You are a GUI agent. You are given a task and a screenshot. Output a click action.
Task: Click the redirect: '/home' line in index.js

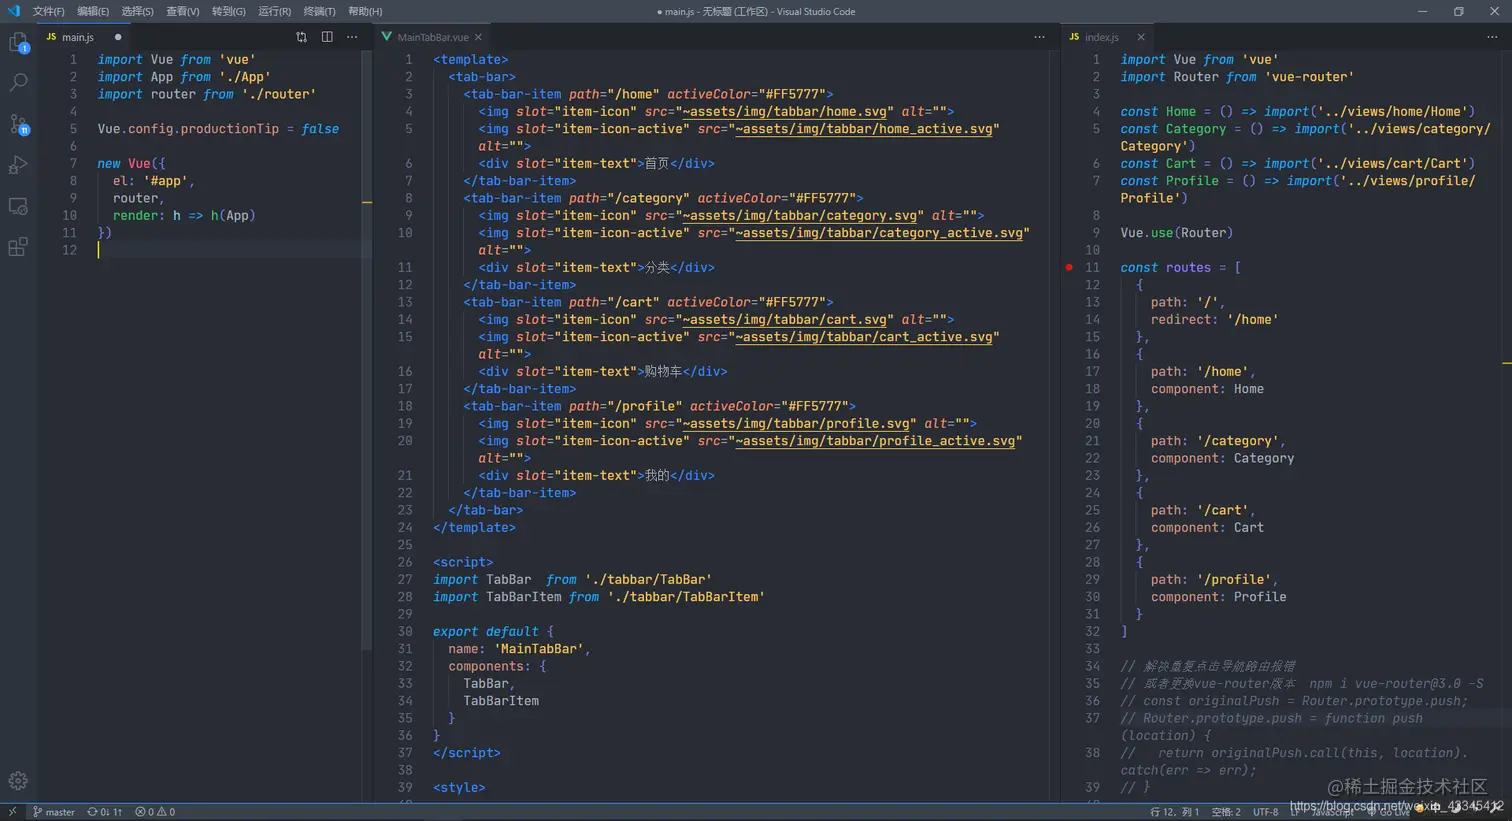click(1214, 320)
